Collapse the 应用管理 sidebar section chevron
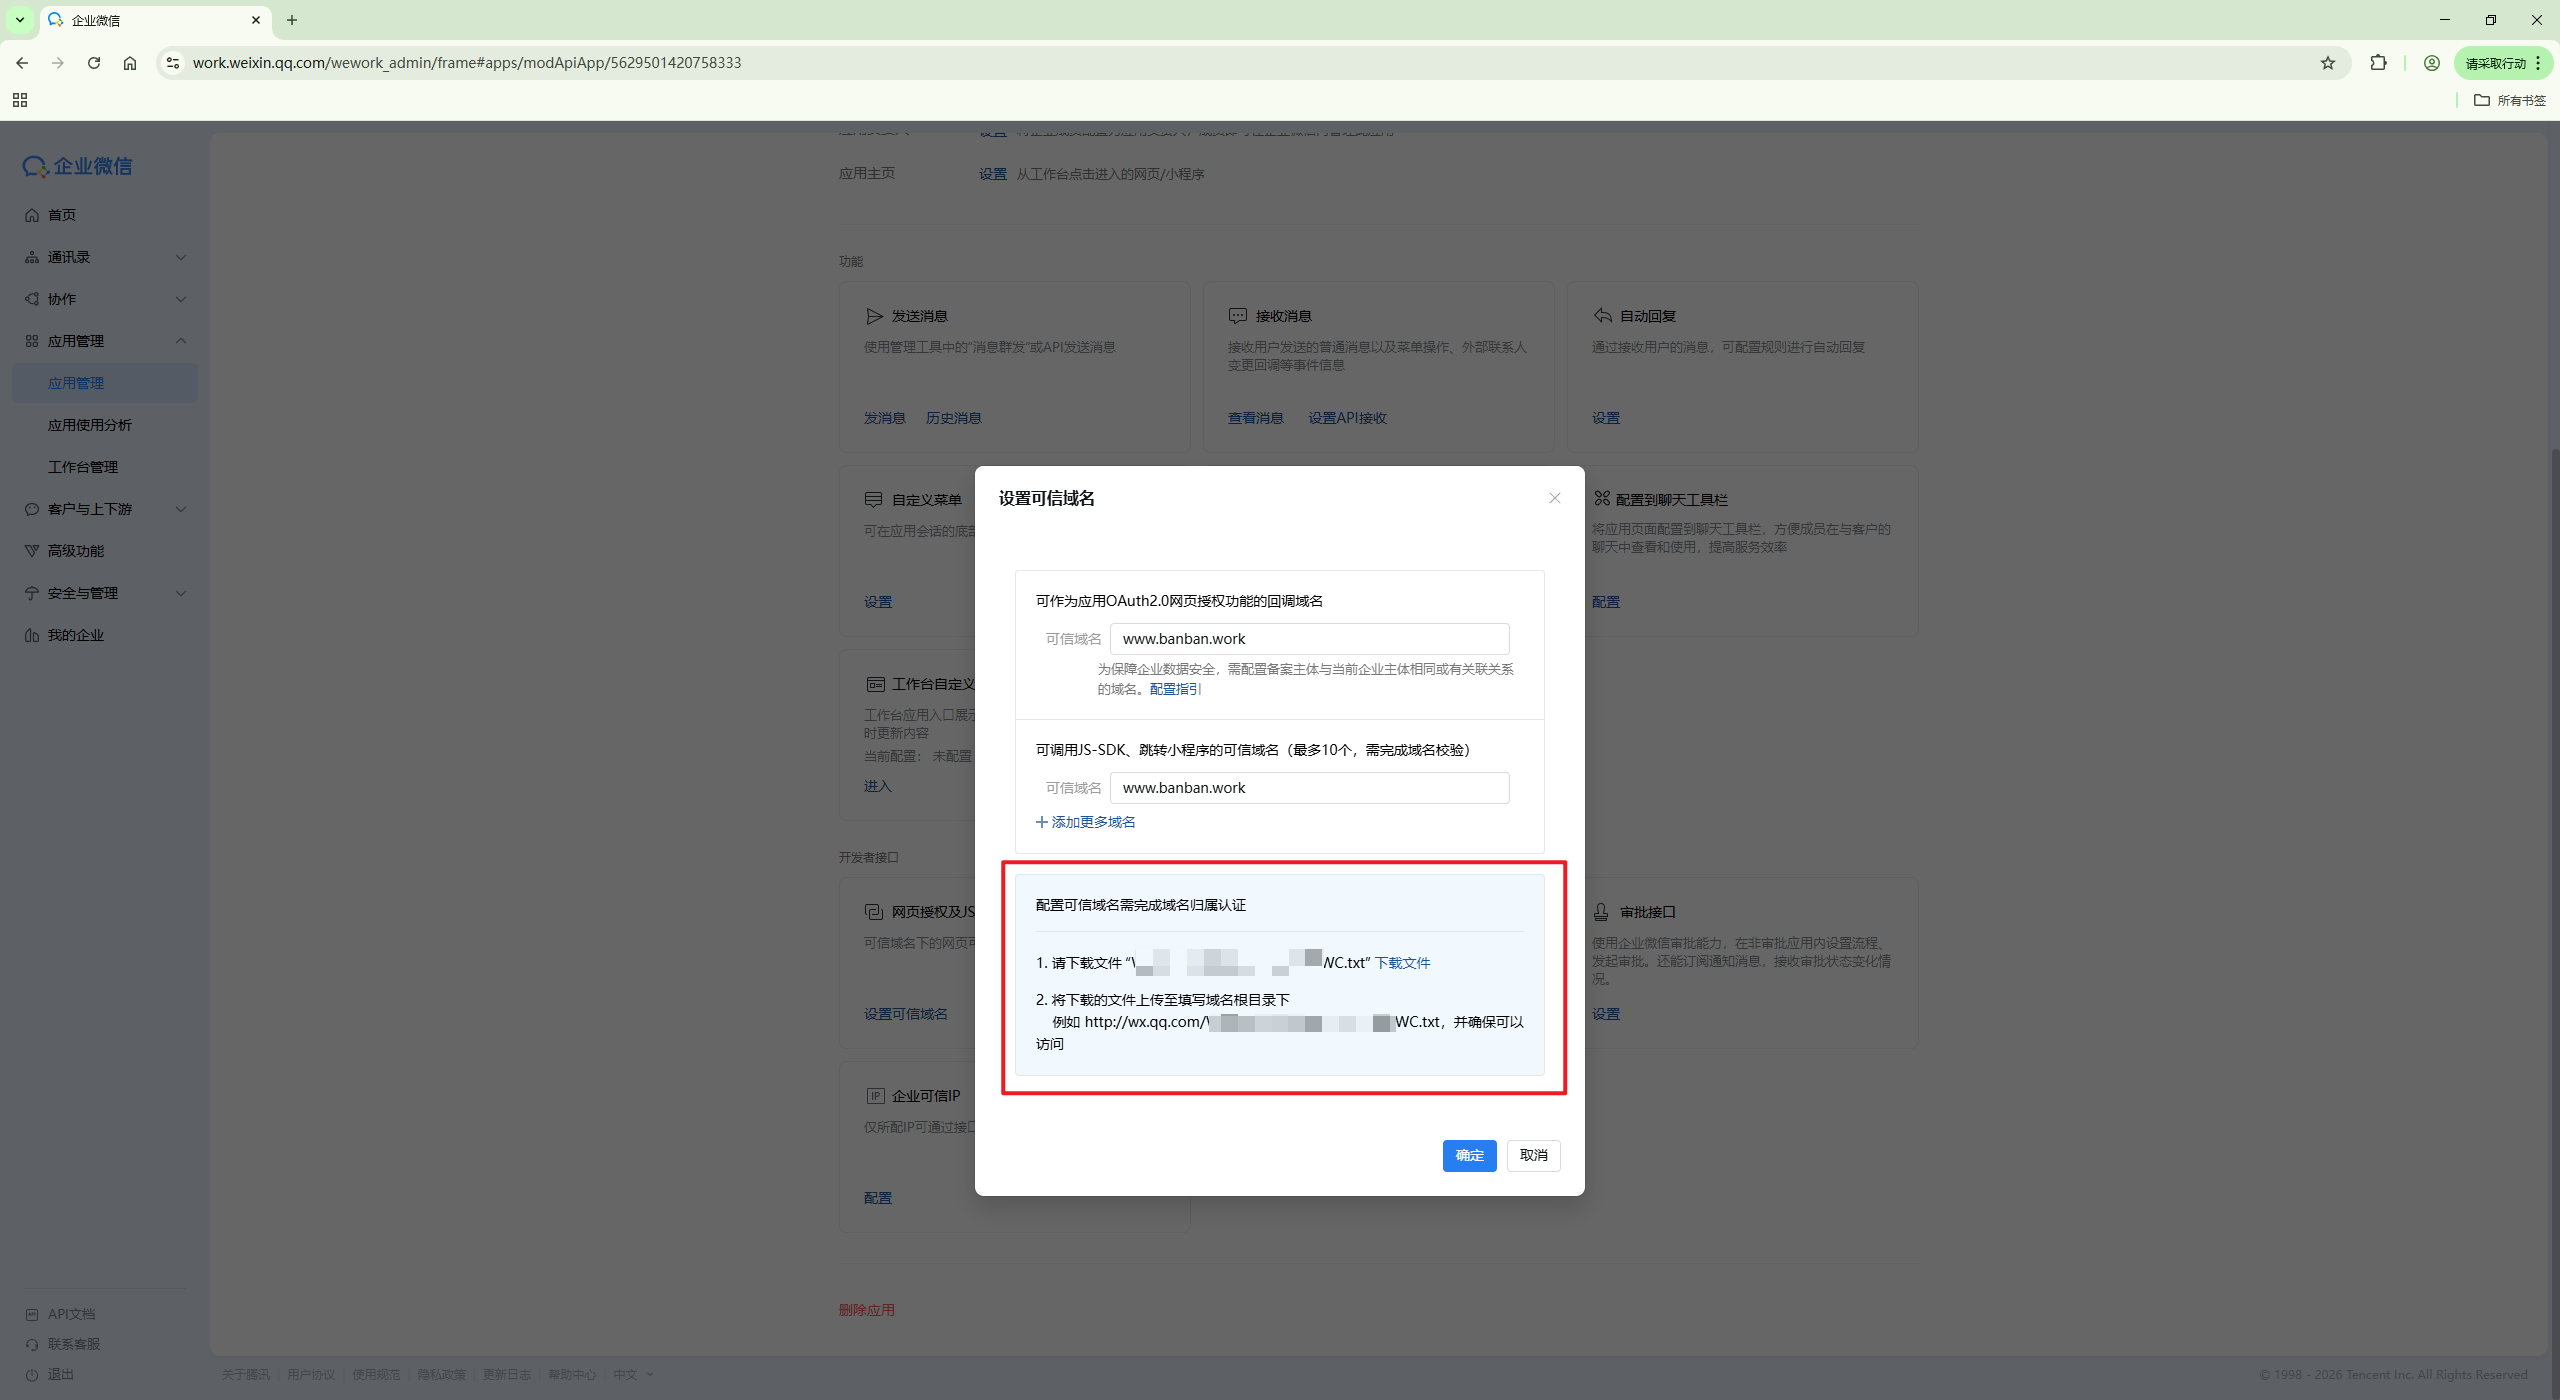This screenshot has height=1400, width=2560. (181, 341)
